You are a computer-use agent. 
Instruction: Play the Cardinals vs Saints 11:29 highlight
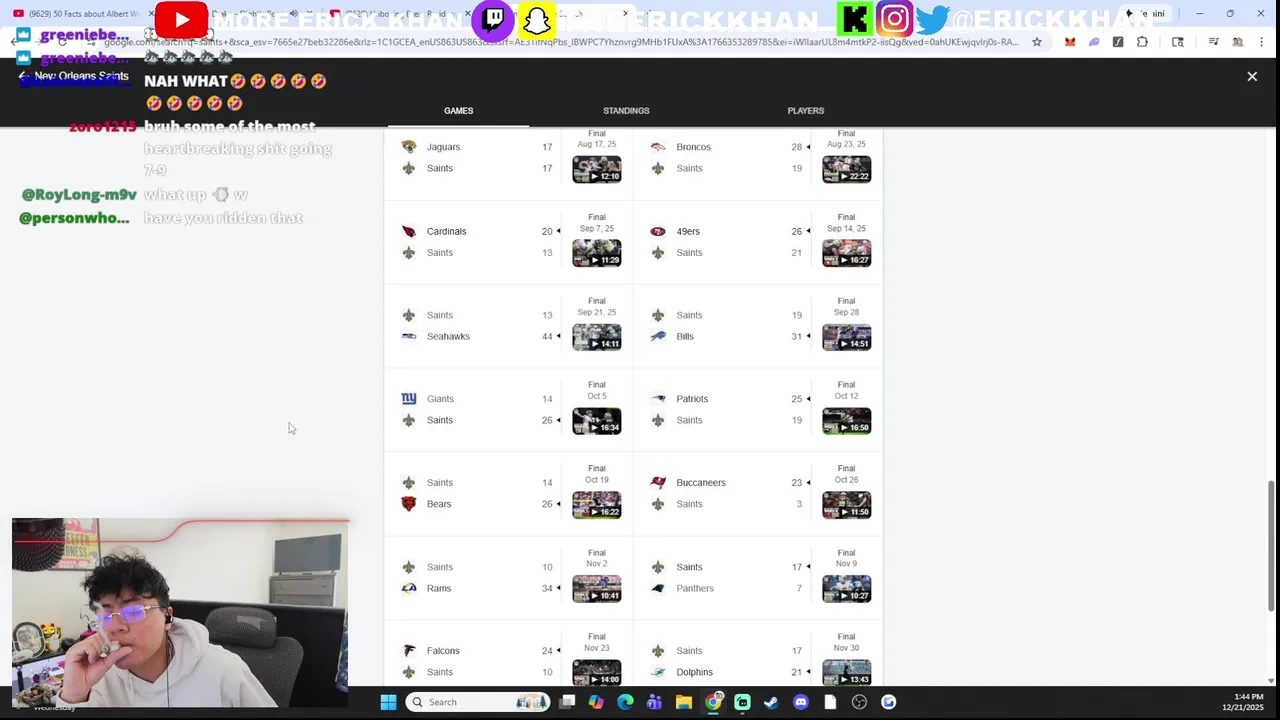596,253
